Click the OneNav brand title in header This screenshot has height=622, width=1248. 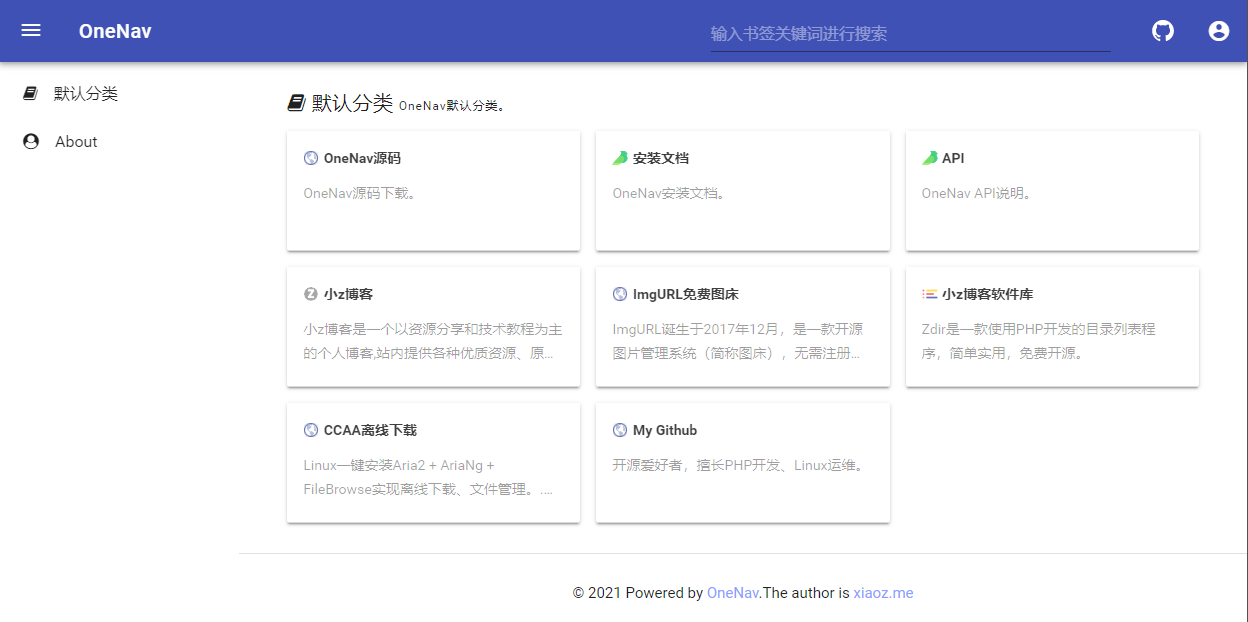115,31
